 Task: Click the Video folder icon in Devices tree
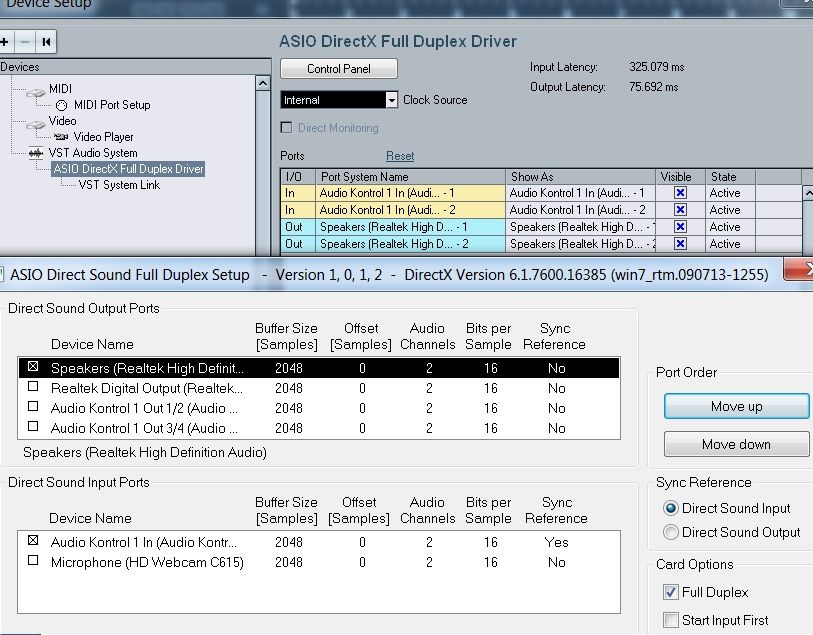coord(35,124)
